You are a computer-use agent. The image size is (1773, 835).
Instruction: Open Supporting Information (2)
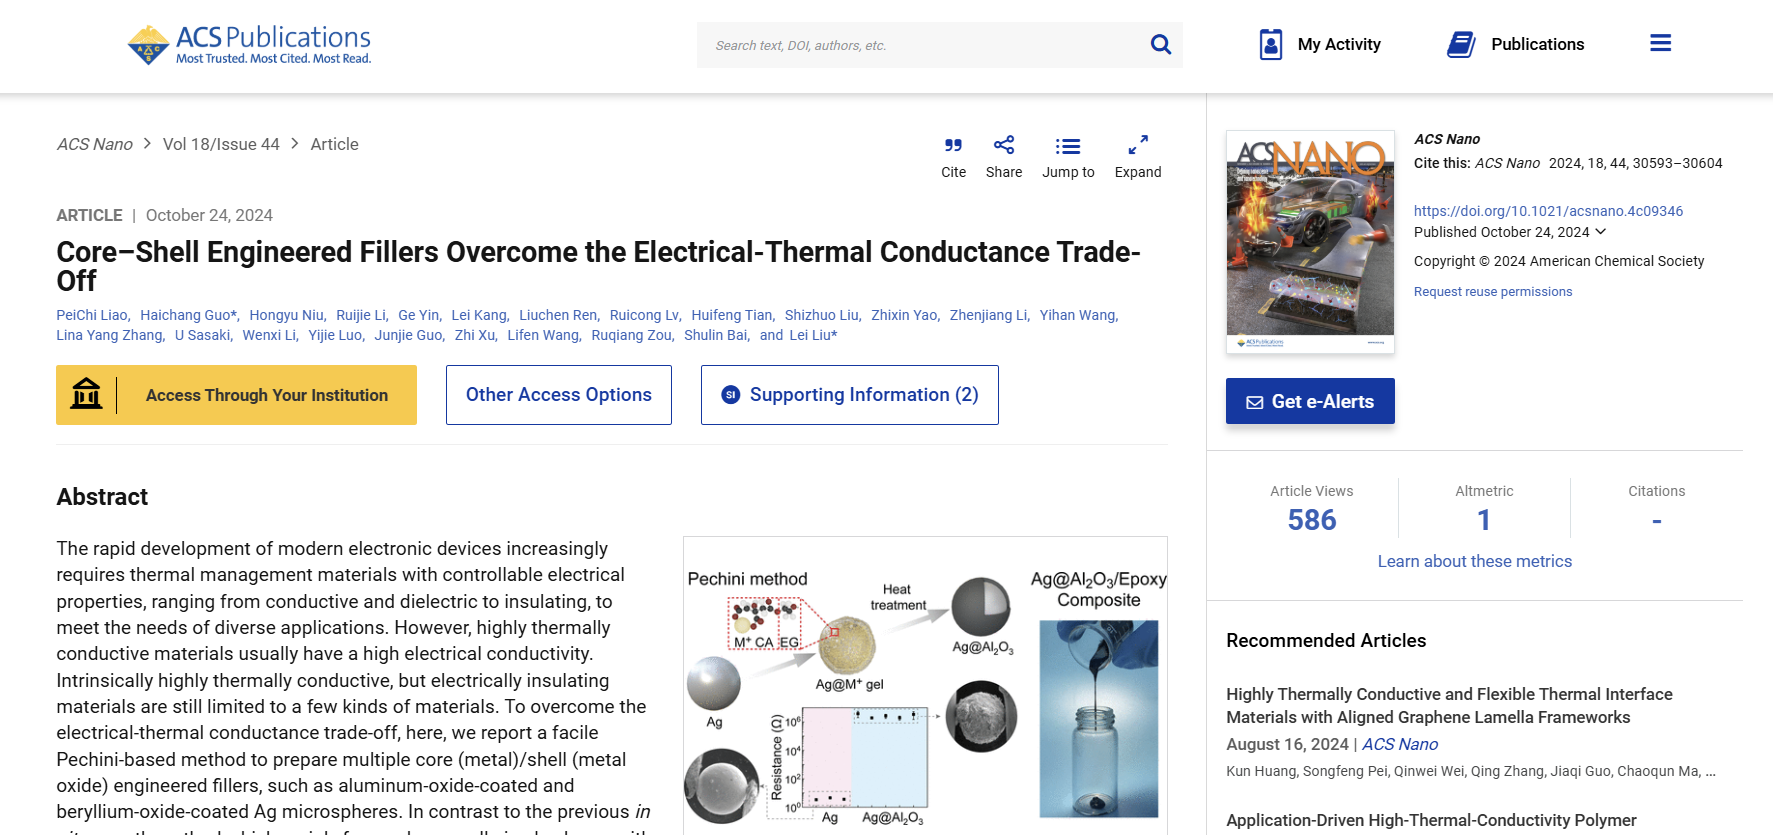(x=849, y=395)
